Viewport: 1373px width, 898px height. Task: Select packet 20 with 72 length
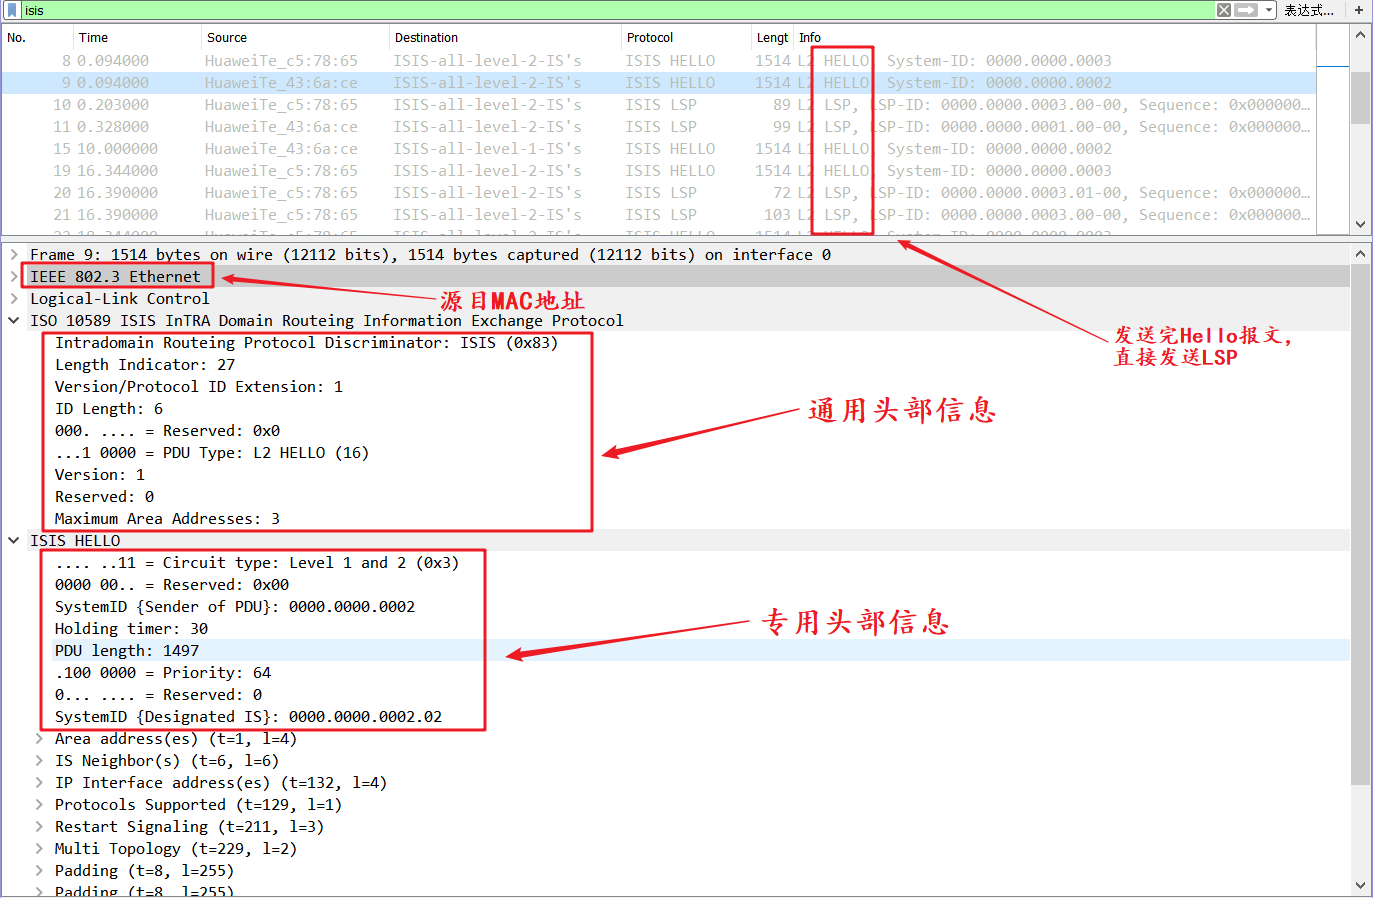pyautogui.click(x=658, y=193)
